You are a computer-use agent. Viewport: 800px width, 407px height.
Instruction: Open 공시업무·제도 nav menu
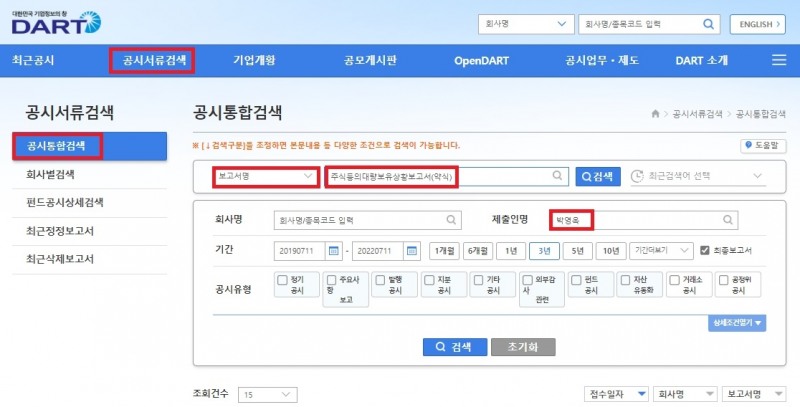tap(602, 60)
